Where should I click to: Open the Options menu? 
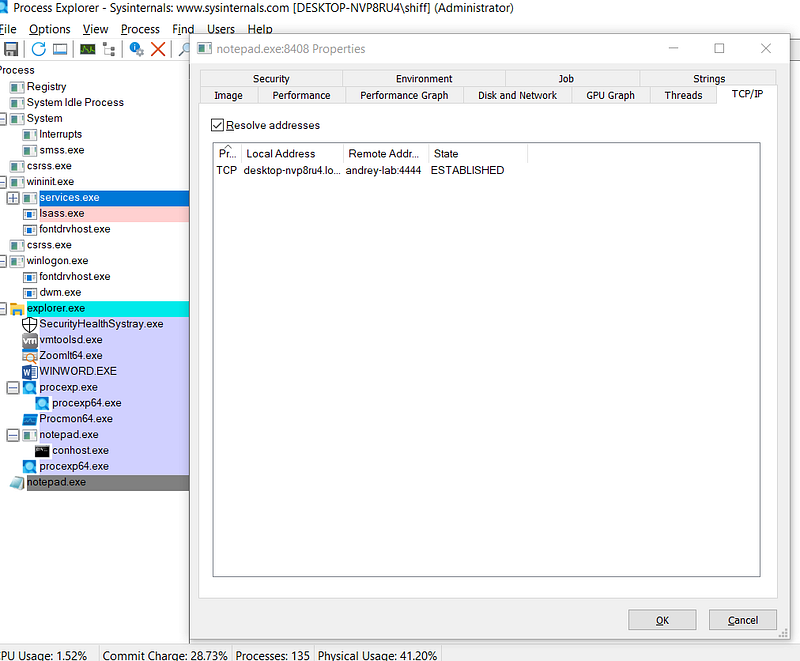pyautogui.click(x=49, y=29)
